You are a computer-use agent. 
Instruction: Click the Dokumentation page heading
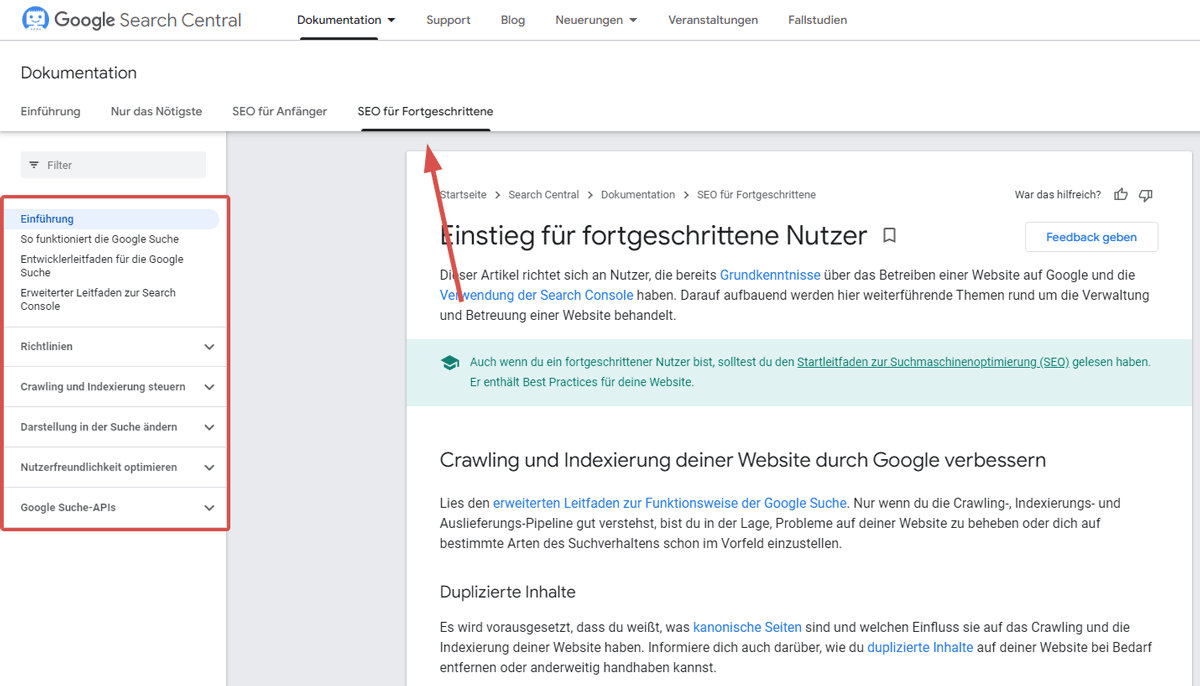[x=79, y=73]
